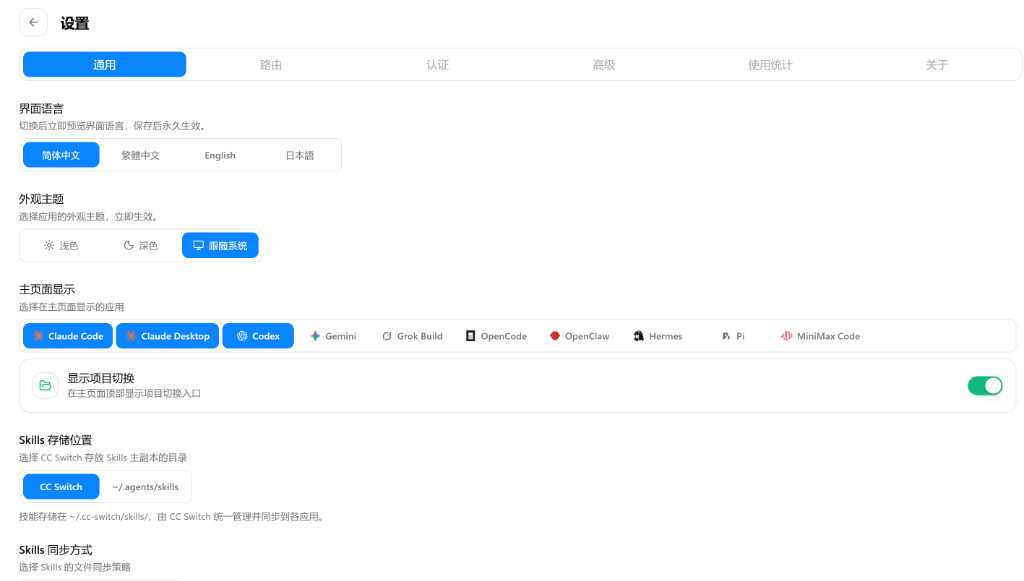Click the Skills 同步方式 heading
This screenshot has width=1024, height=581.
tap(56, 550)
